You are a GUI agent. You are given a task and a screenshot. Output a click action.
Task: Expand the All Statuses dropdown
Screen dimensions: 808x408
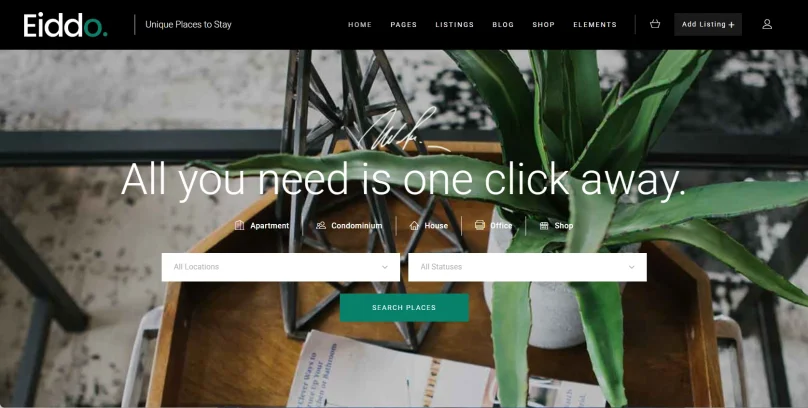click(527, 267)
